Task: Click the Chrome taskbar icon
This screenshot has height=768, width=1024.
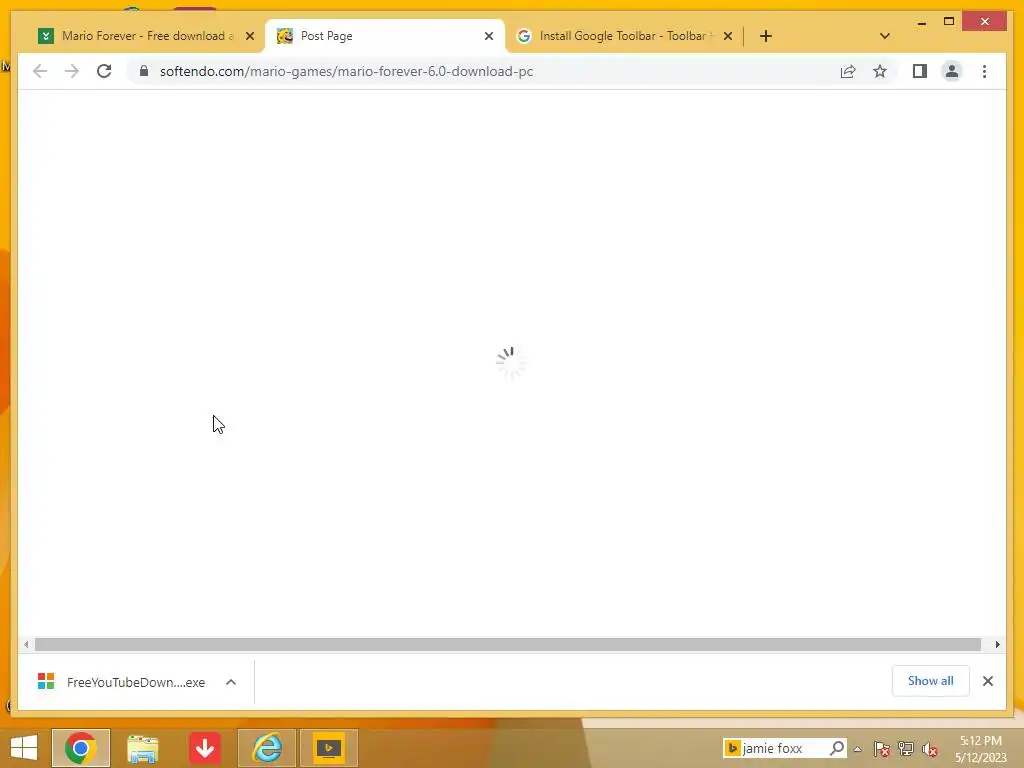Action: [81, 748]
